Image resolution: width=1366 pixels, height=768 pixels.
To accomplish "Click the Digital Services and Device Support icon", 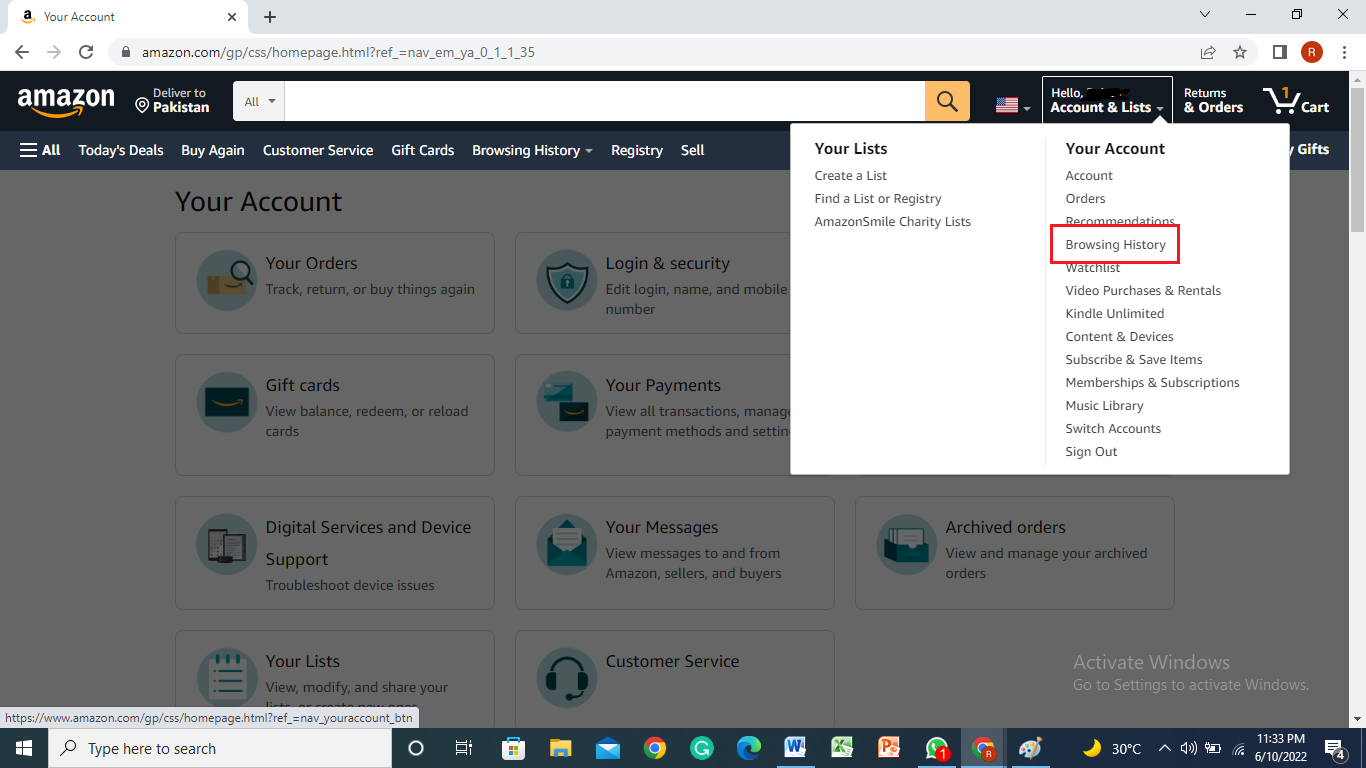I will click(227, 544).
